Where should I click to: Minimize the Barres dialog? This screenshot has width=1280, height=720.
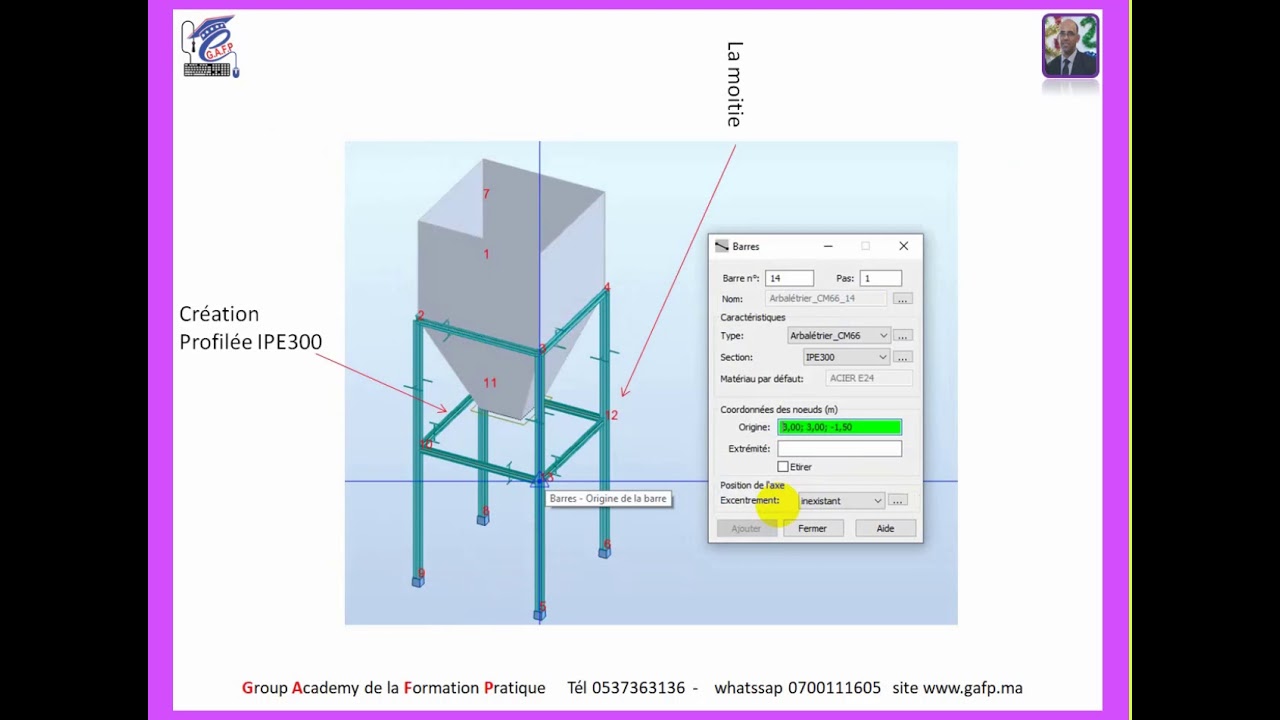pyautogui.click(x=828, y=246)
